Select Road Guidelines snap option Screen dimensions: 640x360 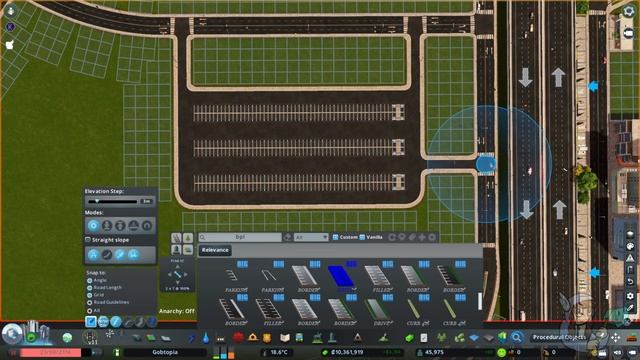point(89,302)
